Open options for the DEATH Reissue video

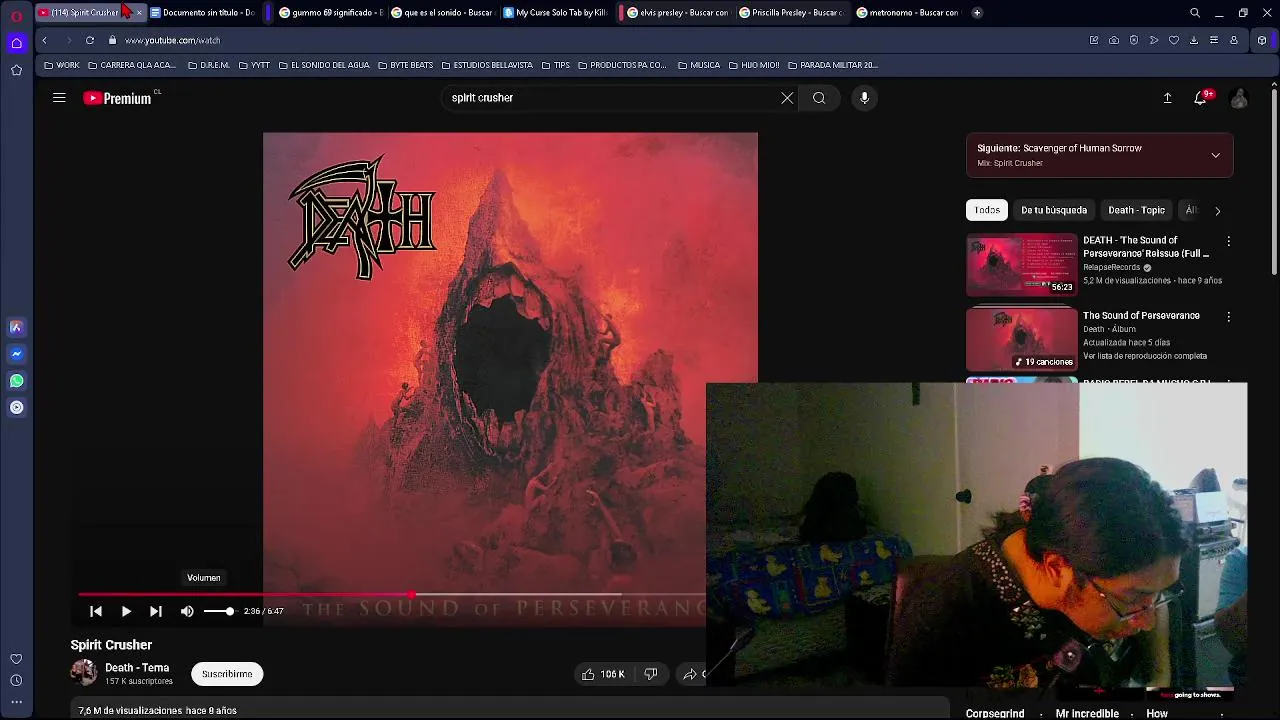(x=1228, y=241)
